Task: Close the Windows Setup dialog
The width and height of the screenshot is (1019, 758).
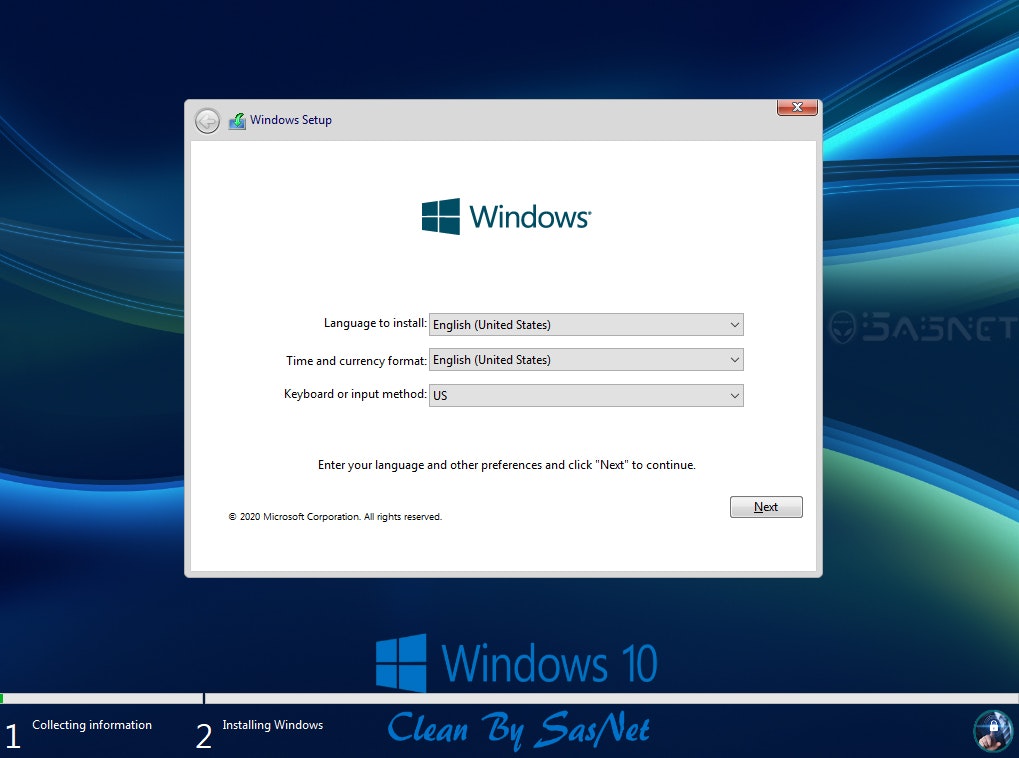Action: 797,107
